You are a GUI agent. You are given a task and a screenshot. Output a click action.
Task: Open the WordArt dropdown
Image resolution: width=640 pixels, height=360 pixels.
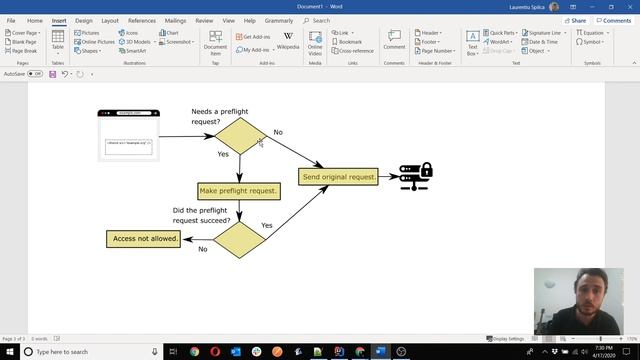(511, 42)
